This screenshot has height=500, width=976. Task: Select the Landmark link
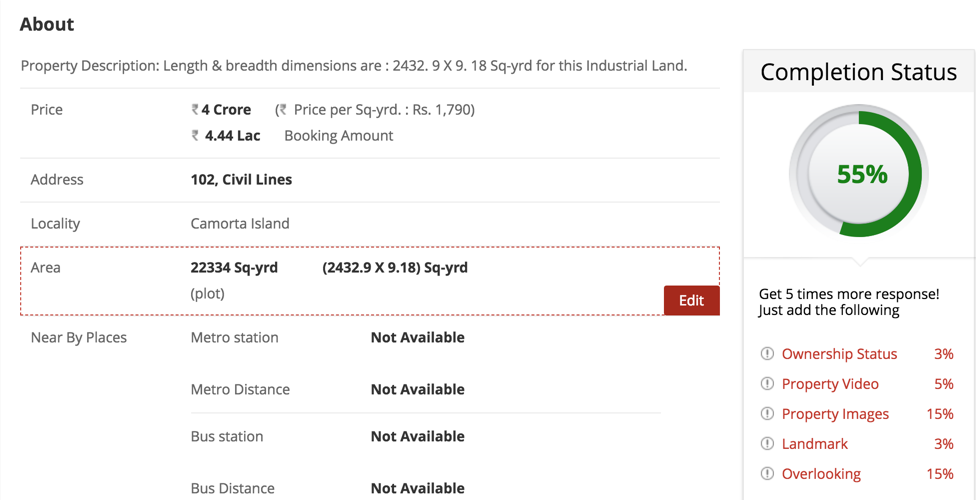click(x=814, y=444)
